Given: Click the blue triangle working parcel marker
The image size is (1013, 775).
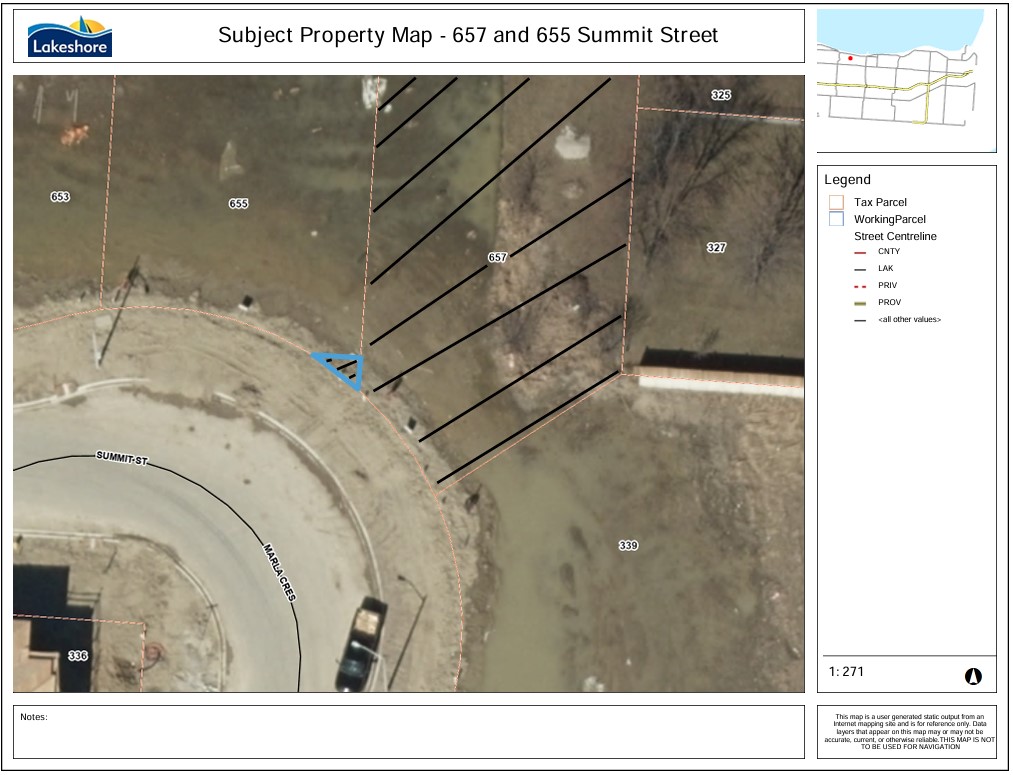Looking at the screenshot, I should [x=342, y=367].
